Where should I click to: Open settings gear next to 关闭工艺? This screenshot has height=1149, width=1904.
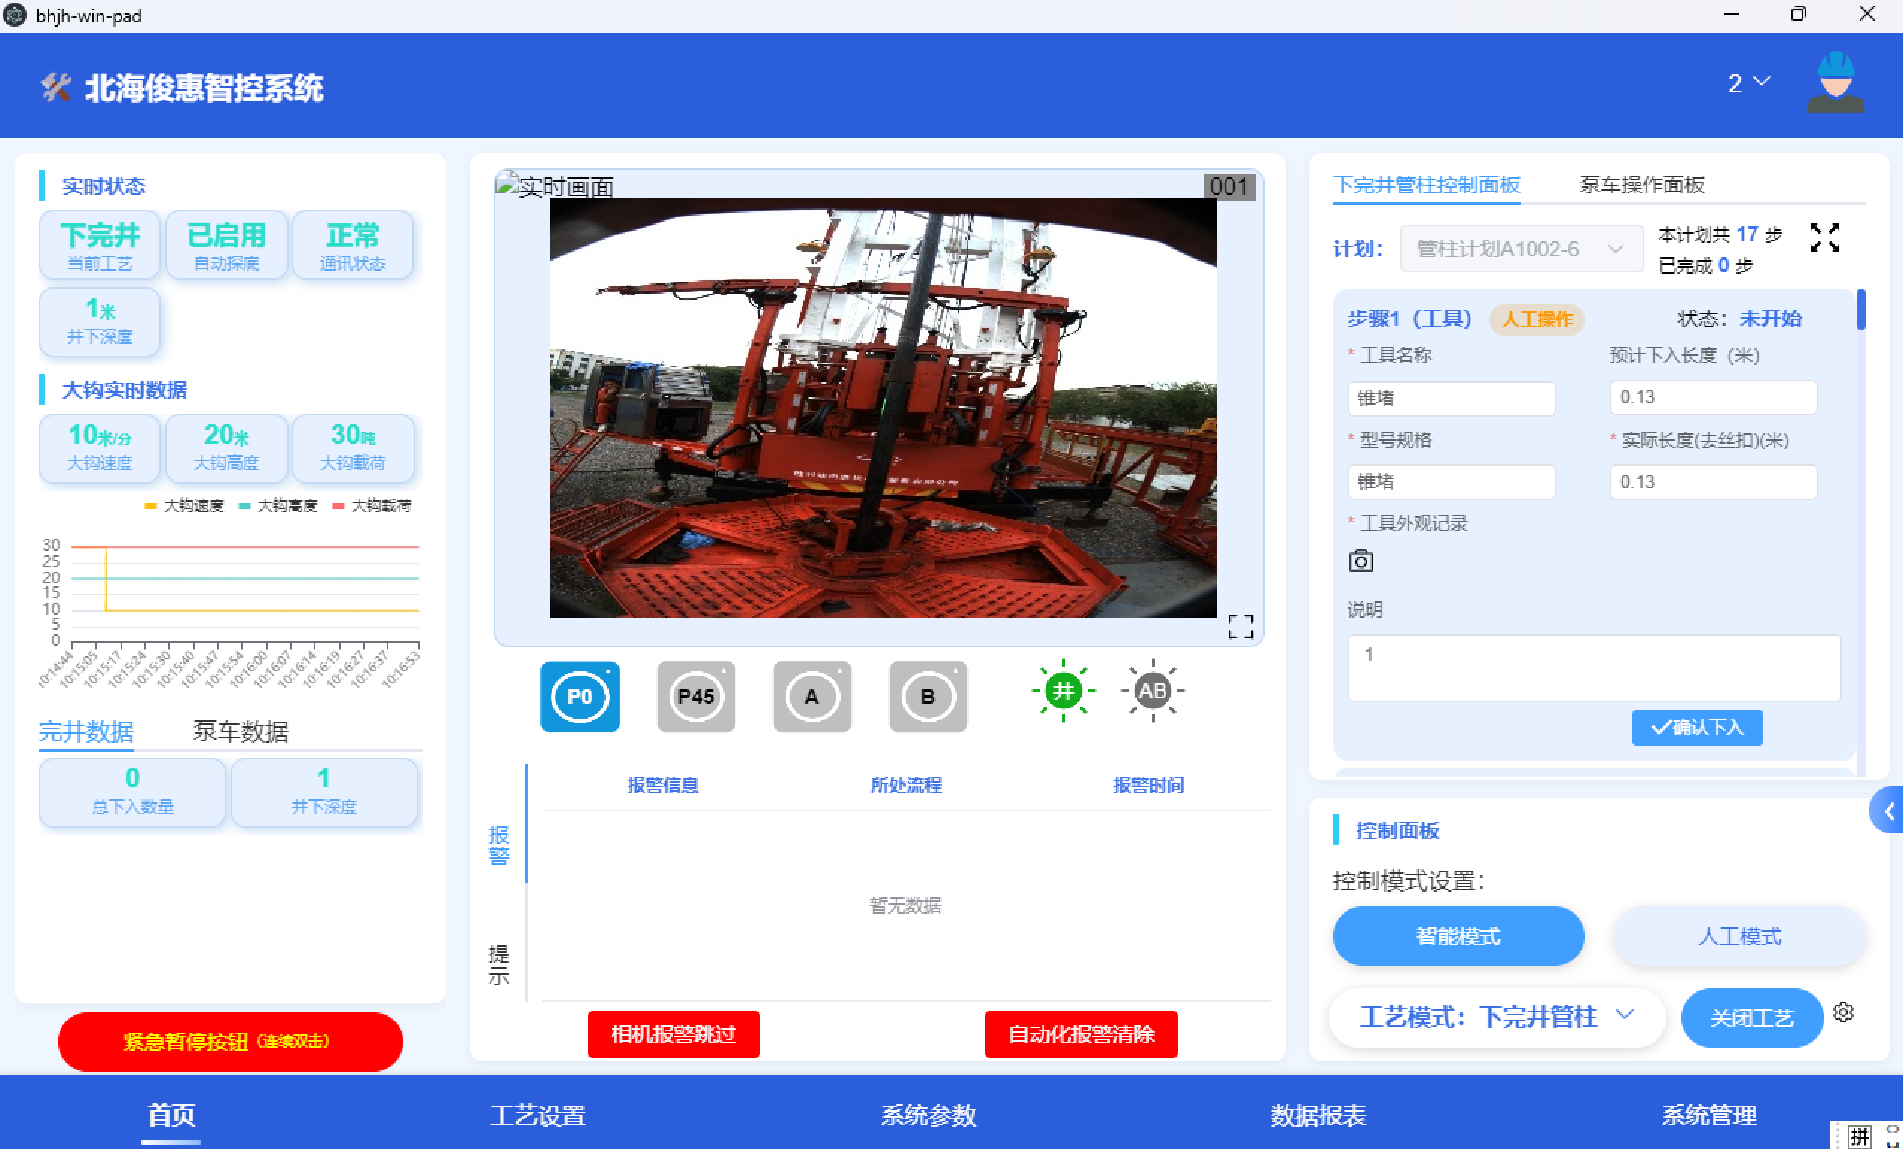point(1844,1012)
